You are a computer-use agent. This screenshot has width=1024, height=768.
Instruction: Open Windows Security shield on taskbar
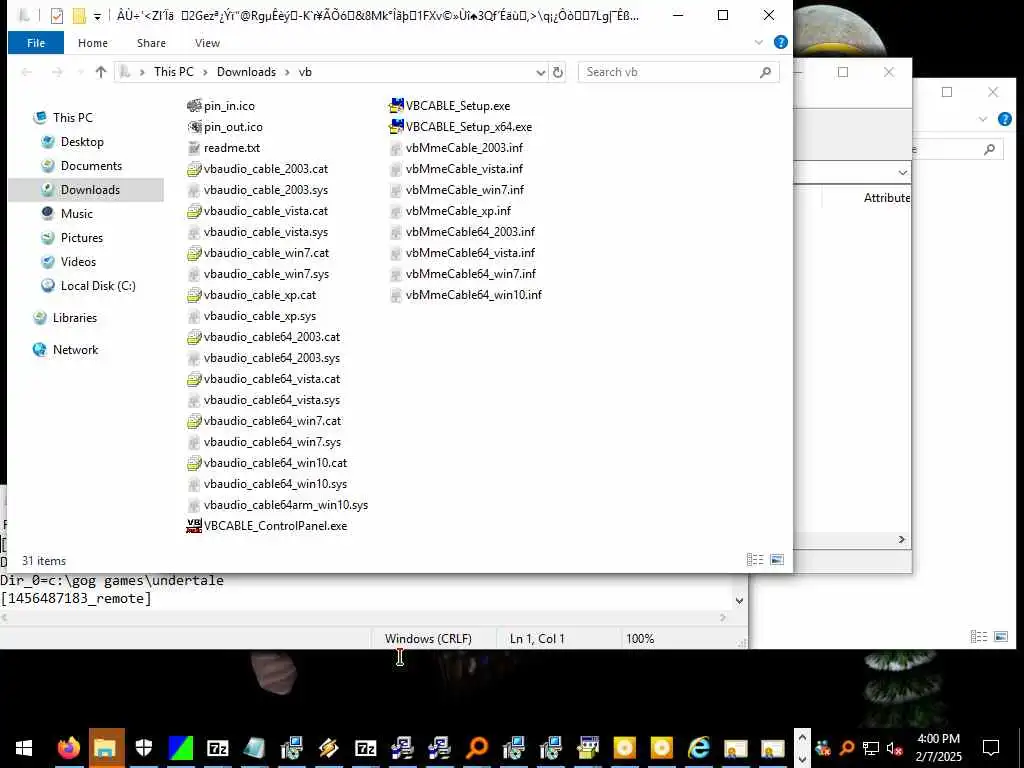(143, 748)
